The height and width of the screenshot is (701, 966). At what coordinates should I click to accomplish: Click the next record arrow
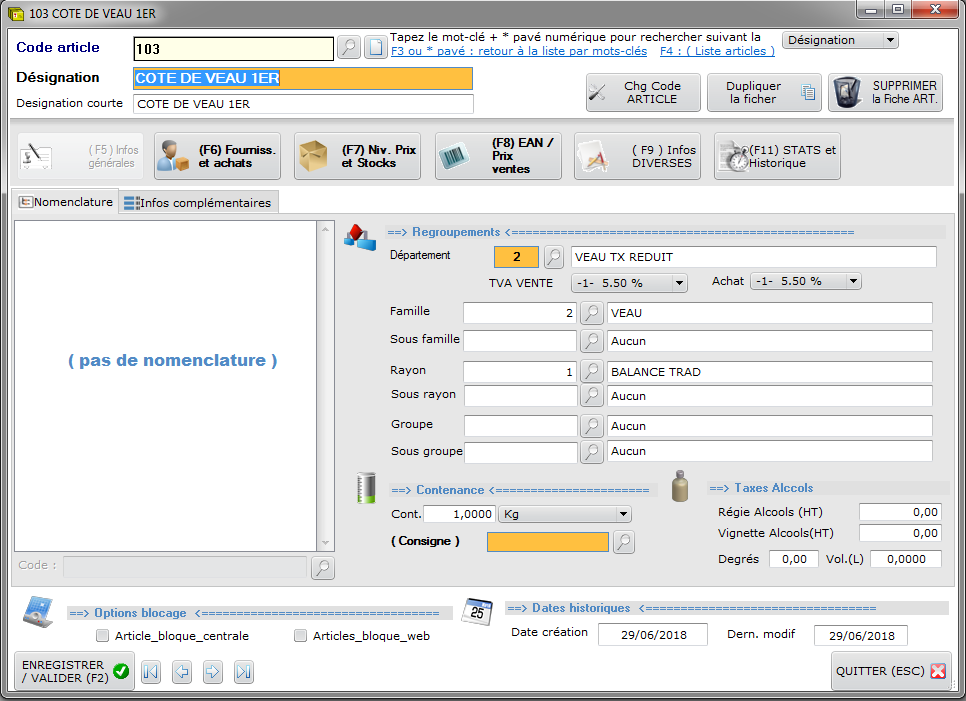[212, 672]
